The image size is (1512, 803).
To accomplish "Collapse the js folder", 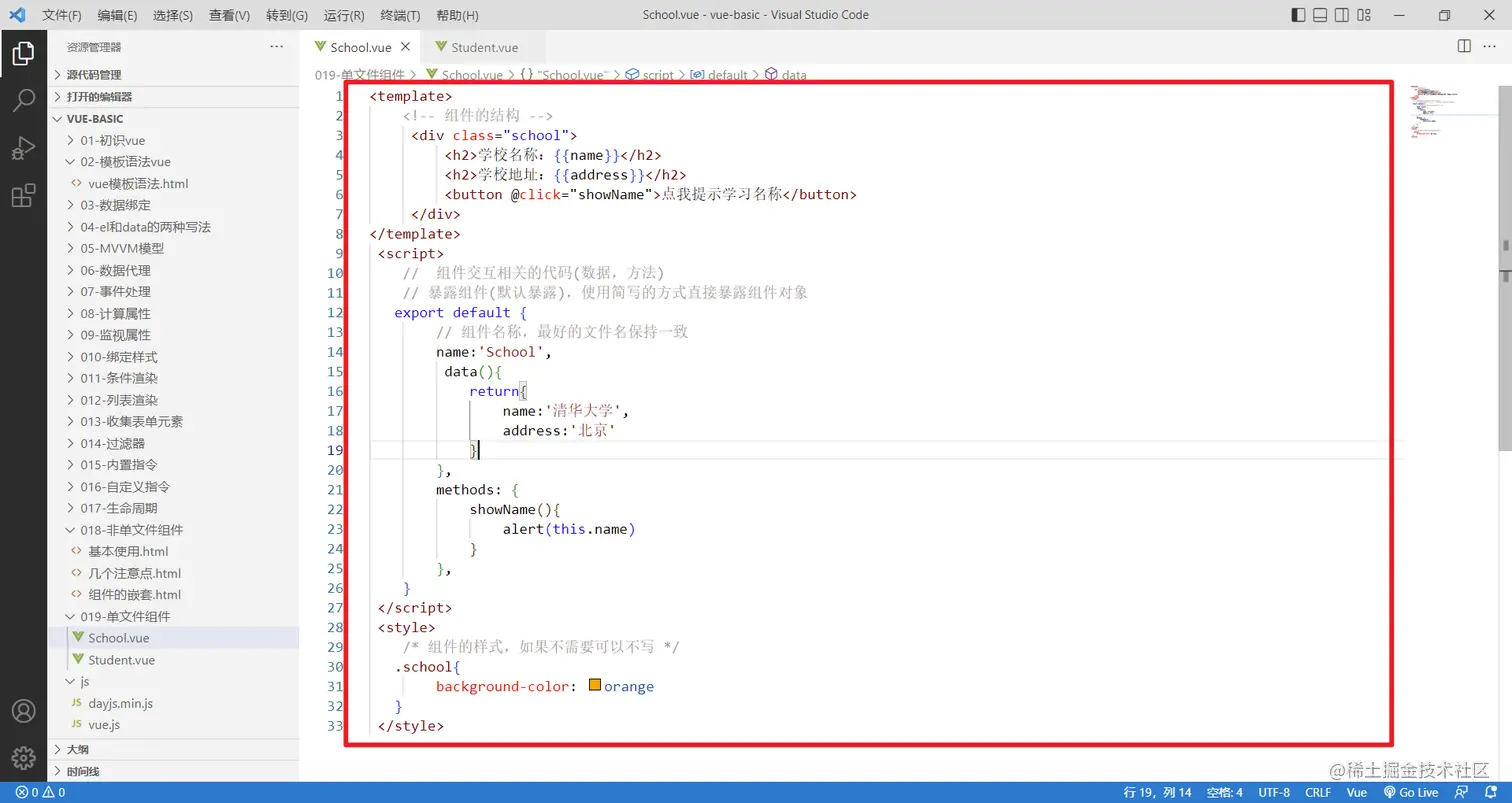I will [x=174, y=681].
